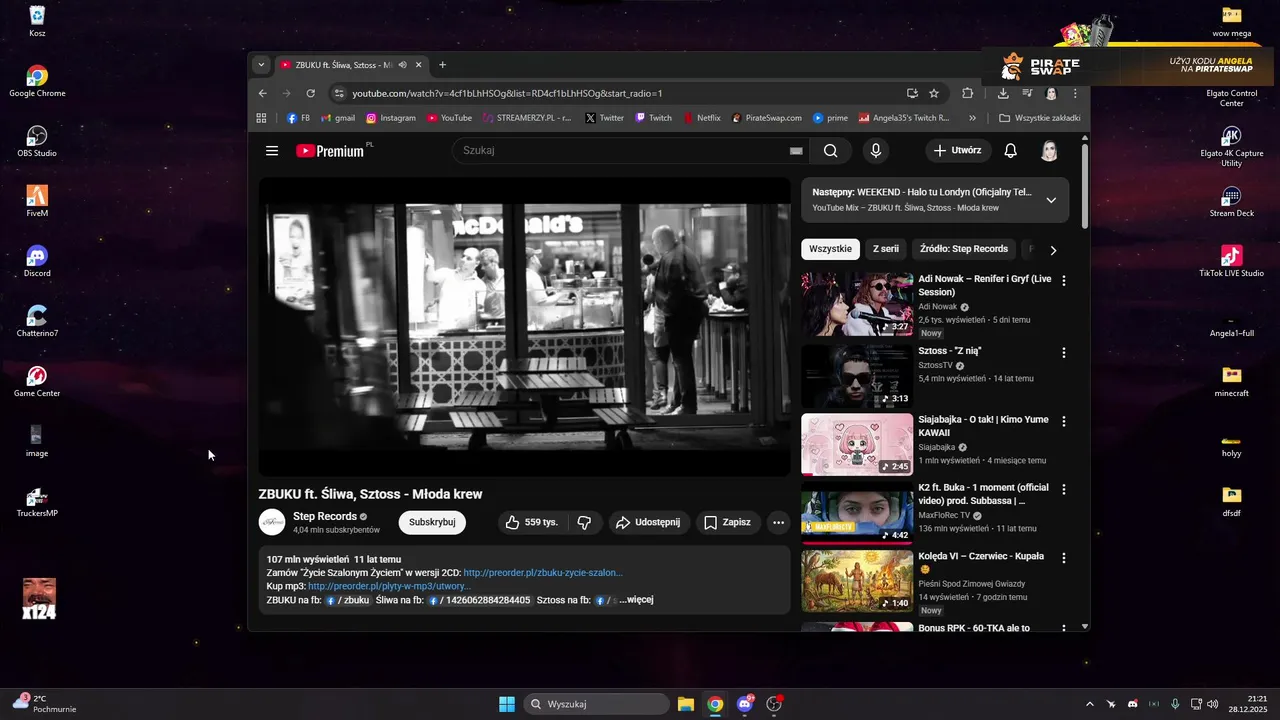Click the Step Records channel avatar

272,522
